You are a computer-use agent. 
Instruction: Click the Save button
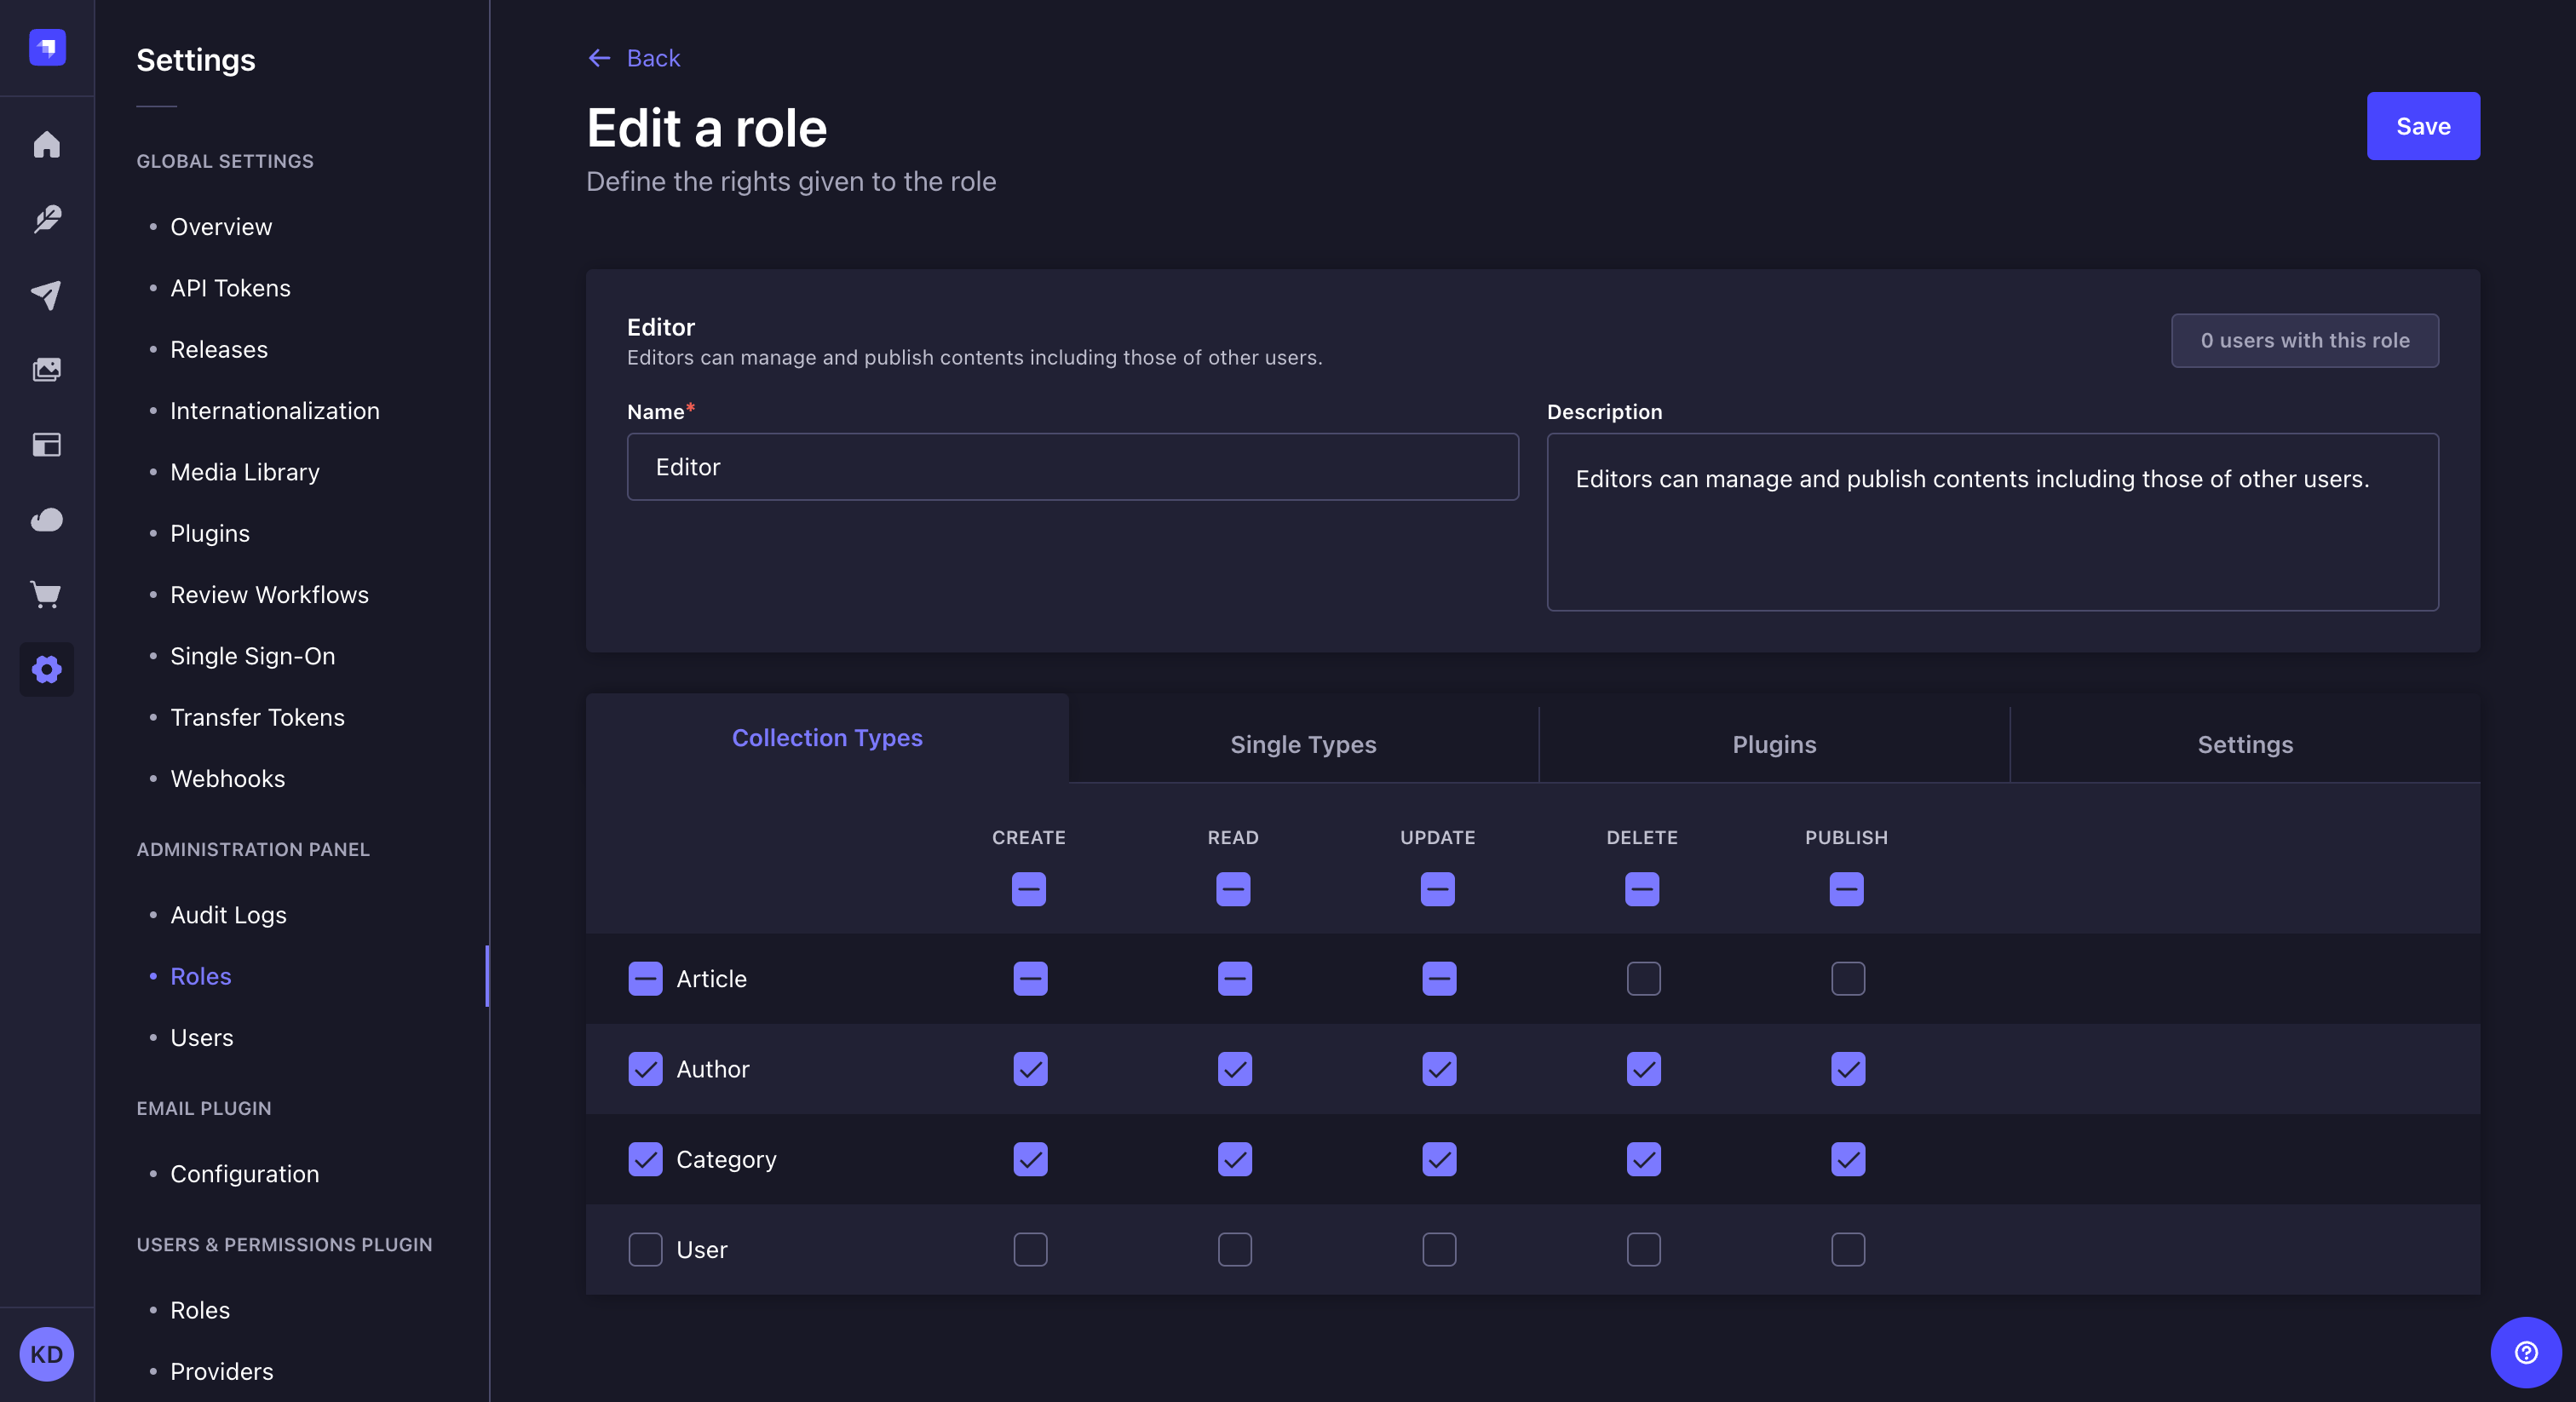click(x=2422, y=126)
